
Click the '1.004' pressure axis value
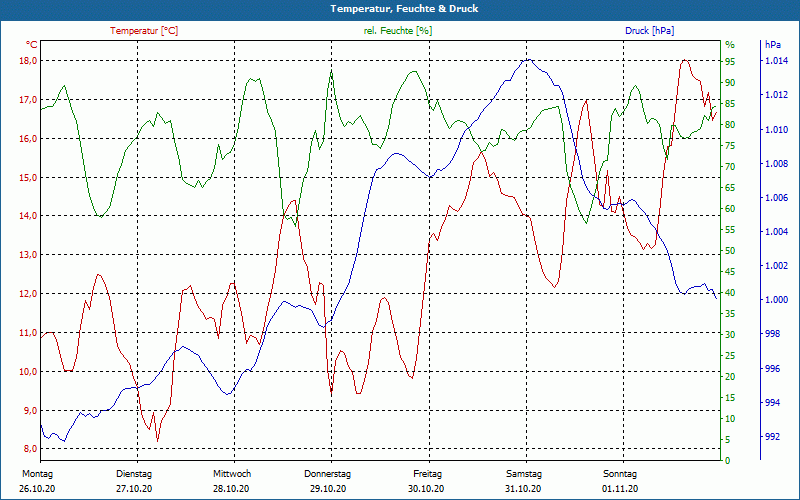[776, 232]
